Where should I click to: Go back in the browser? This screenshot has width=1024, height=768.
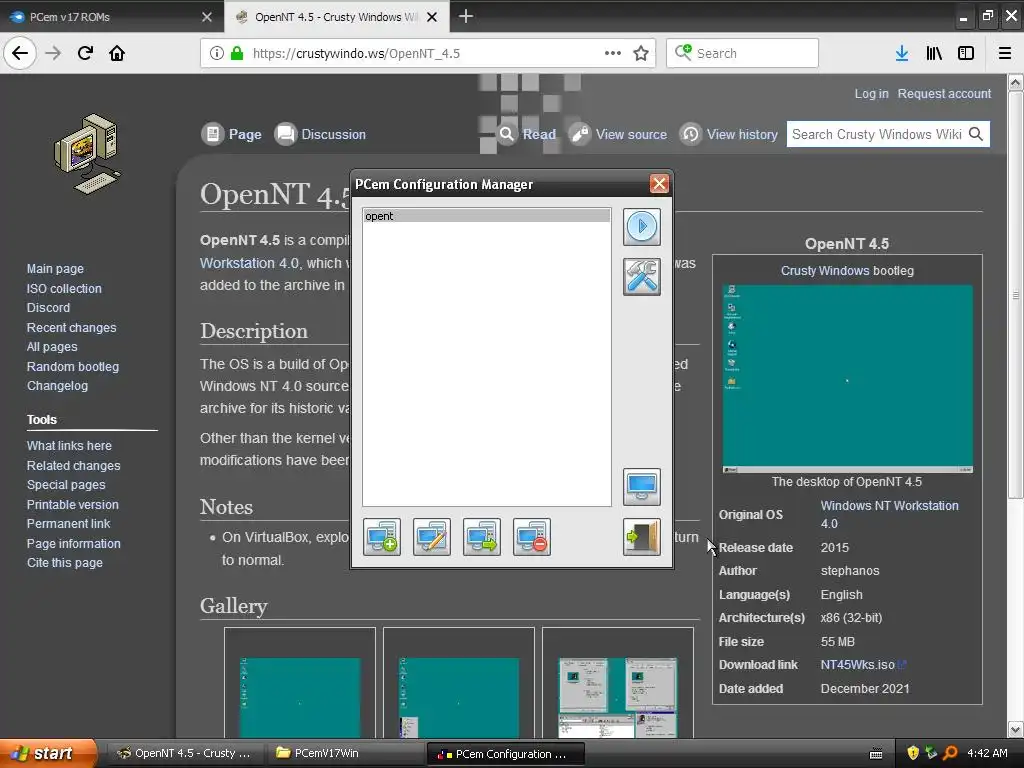click(x=20, y=53)
